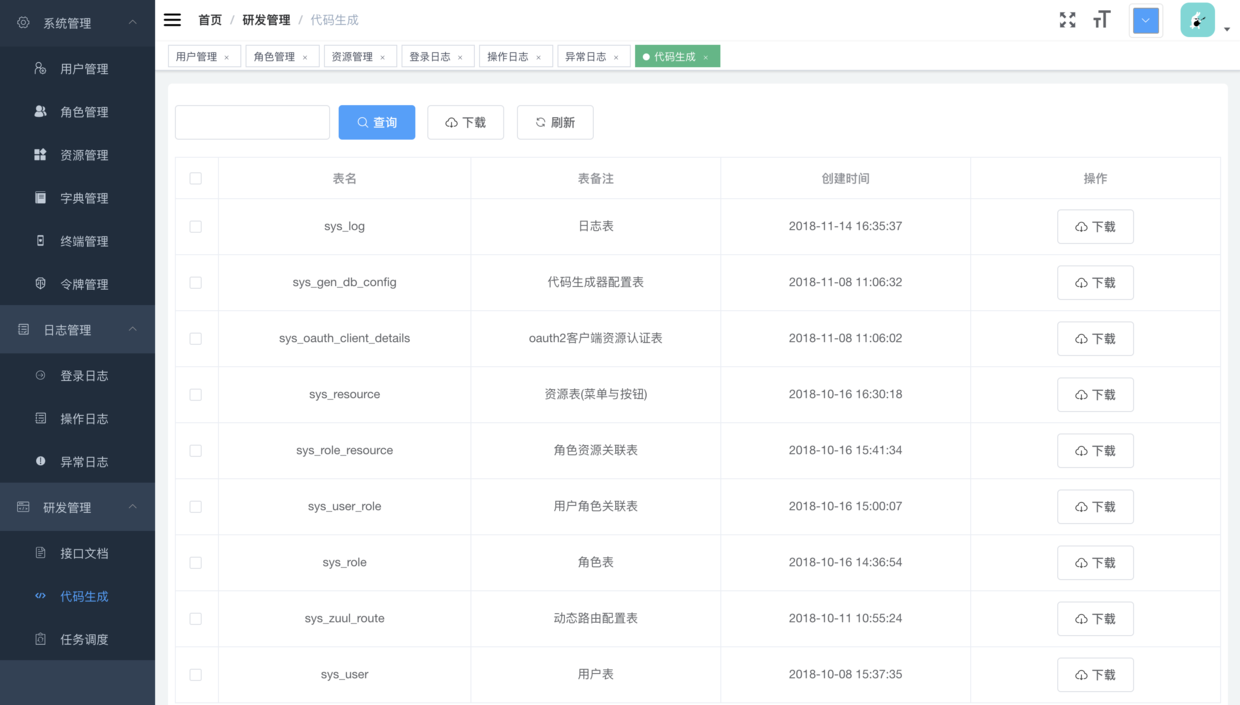Image resolution: width=1240 pixels, height=705 pixels.
Task: Check the sys_log row checkbox
Action: click(195, 227)
